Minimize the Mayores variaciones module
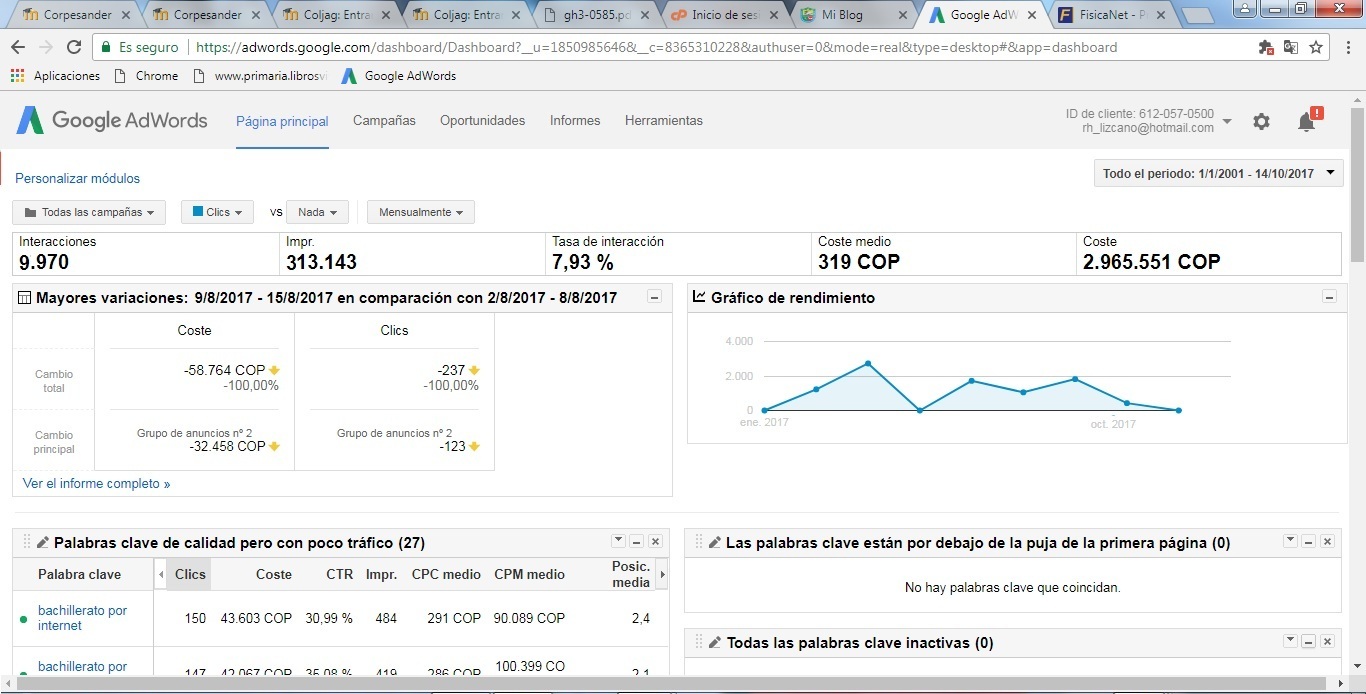This screenshot has height=694, width=1366. point(654,297)
